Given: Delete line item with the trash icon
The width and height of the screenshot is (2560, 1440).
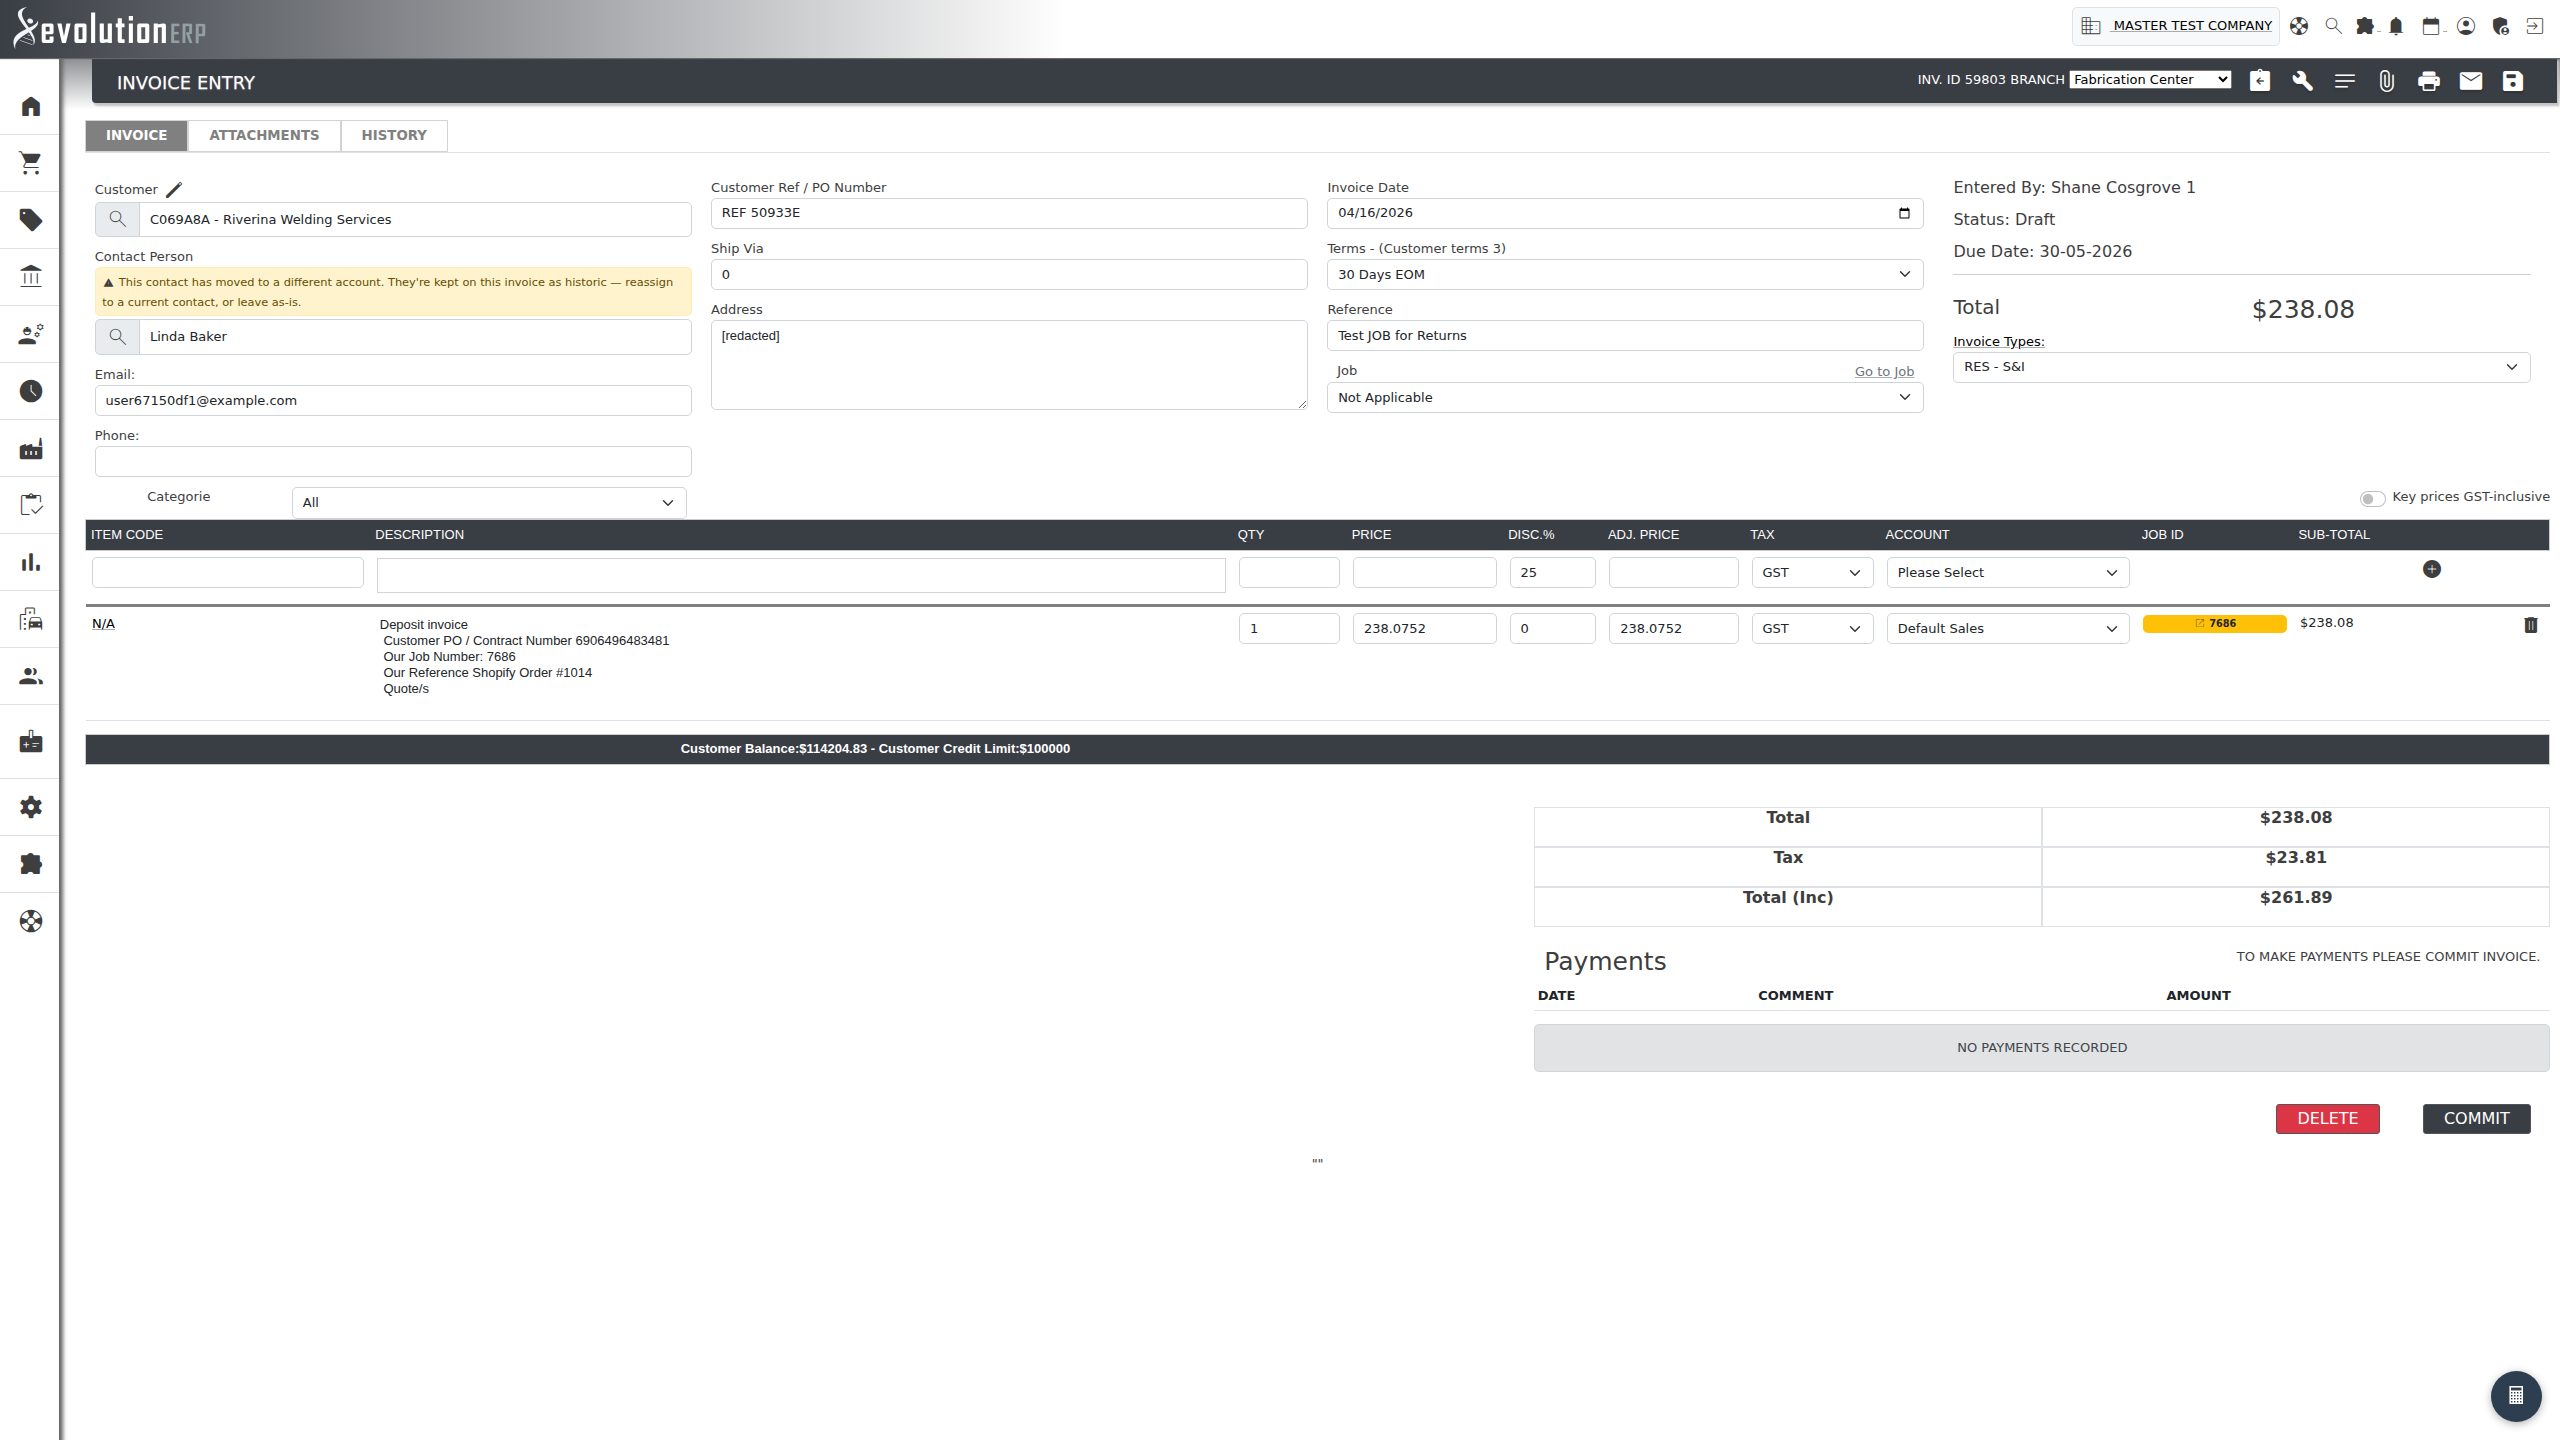Looking at the screenshot, I should pos(2530,625).
